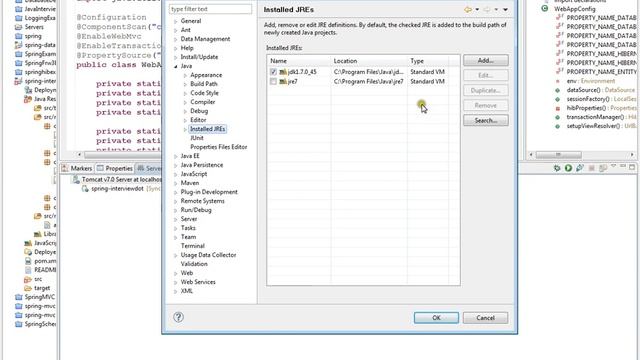640x360 pixels.
Task: Expand the Installed JREs node
Action: (x=185, y=129)
